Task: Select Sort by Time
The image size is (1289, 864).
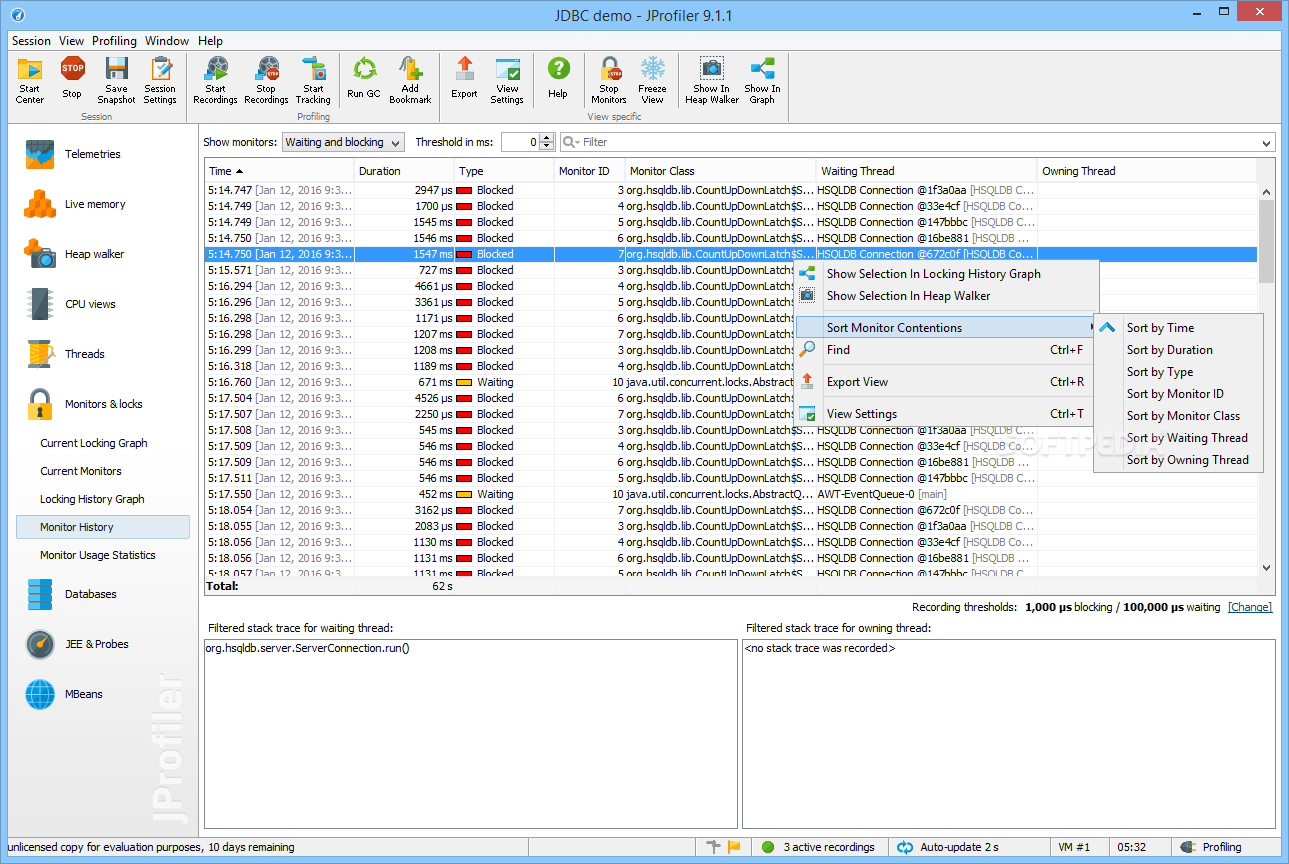Action: (x=1178, y=328)
